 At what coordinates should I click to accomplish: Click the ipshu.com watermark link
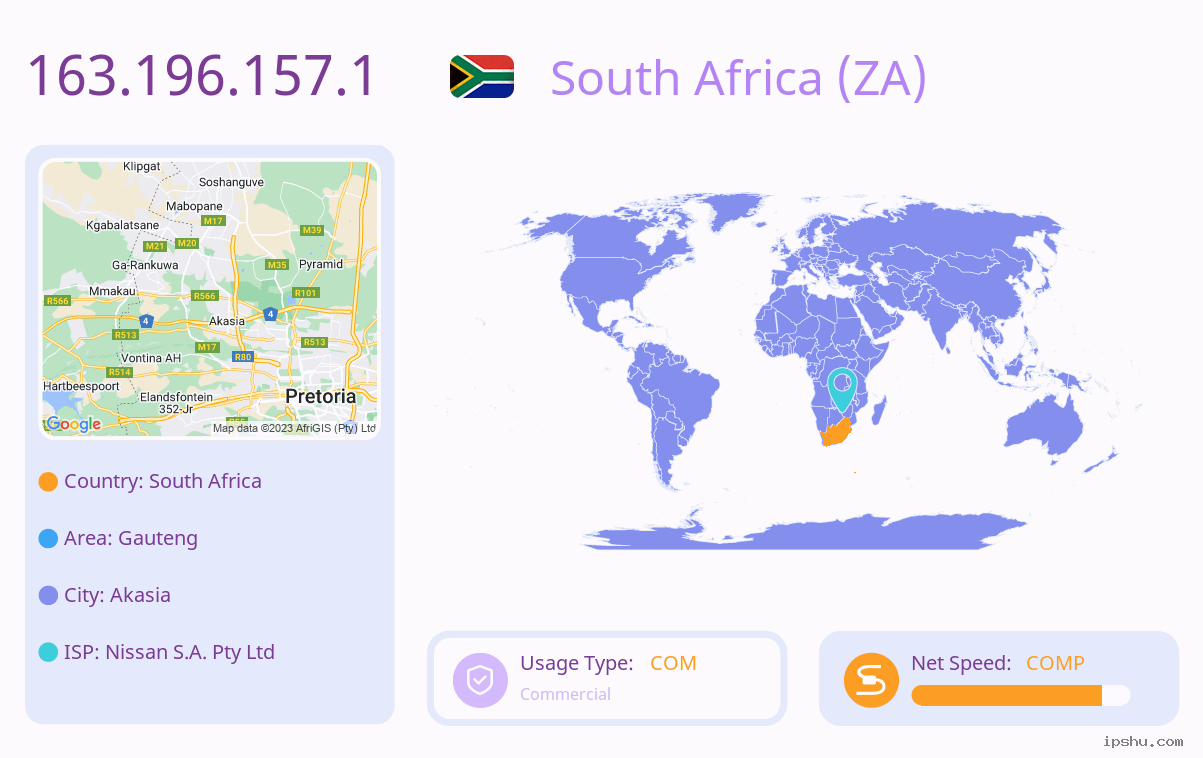[1143, 741]
